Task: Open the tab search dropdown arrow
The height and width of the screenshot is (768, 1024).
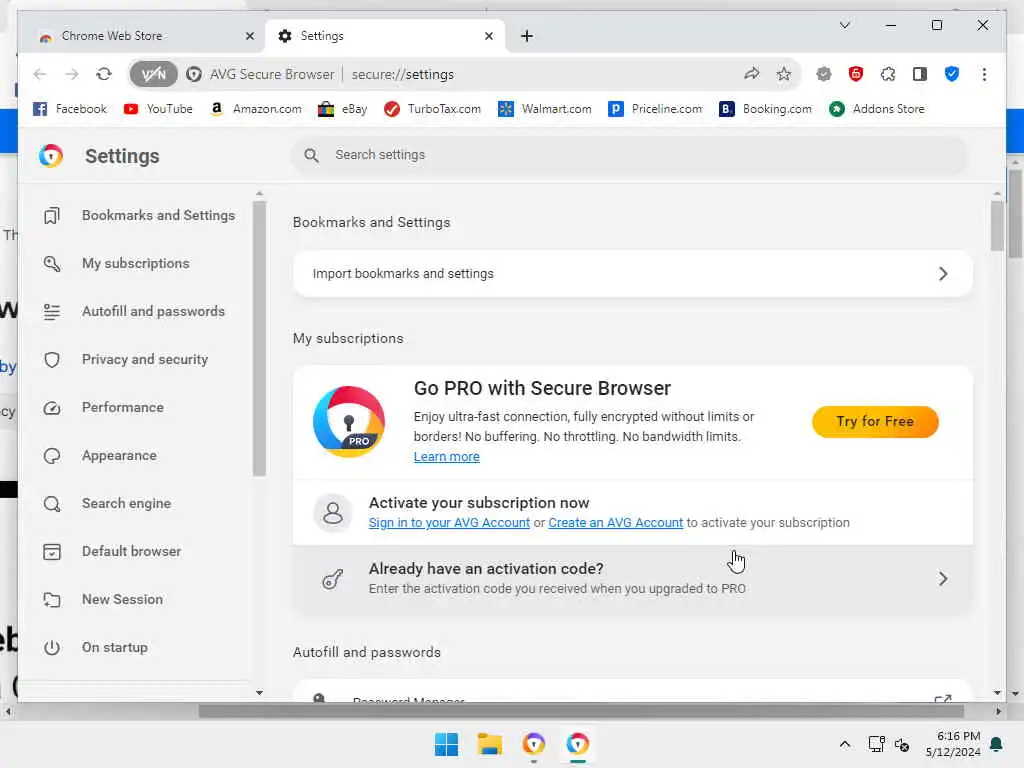Action: tap(844, 25)
